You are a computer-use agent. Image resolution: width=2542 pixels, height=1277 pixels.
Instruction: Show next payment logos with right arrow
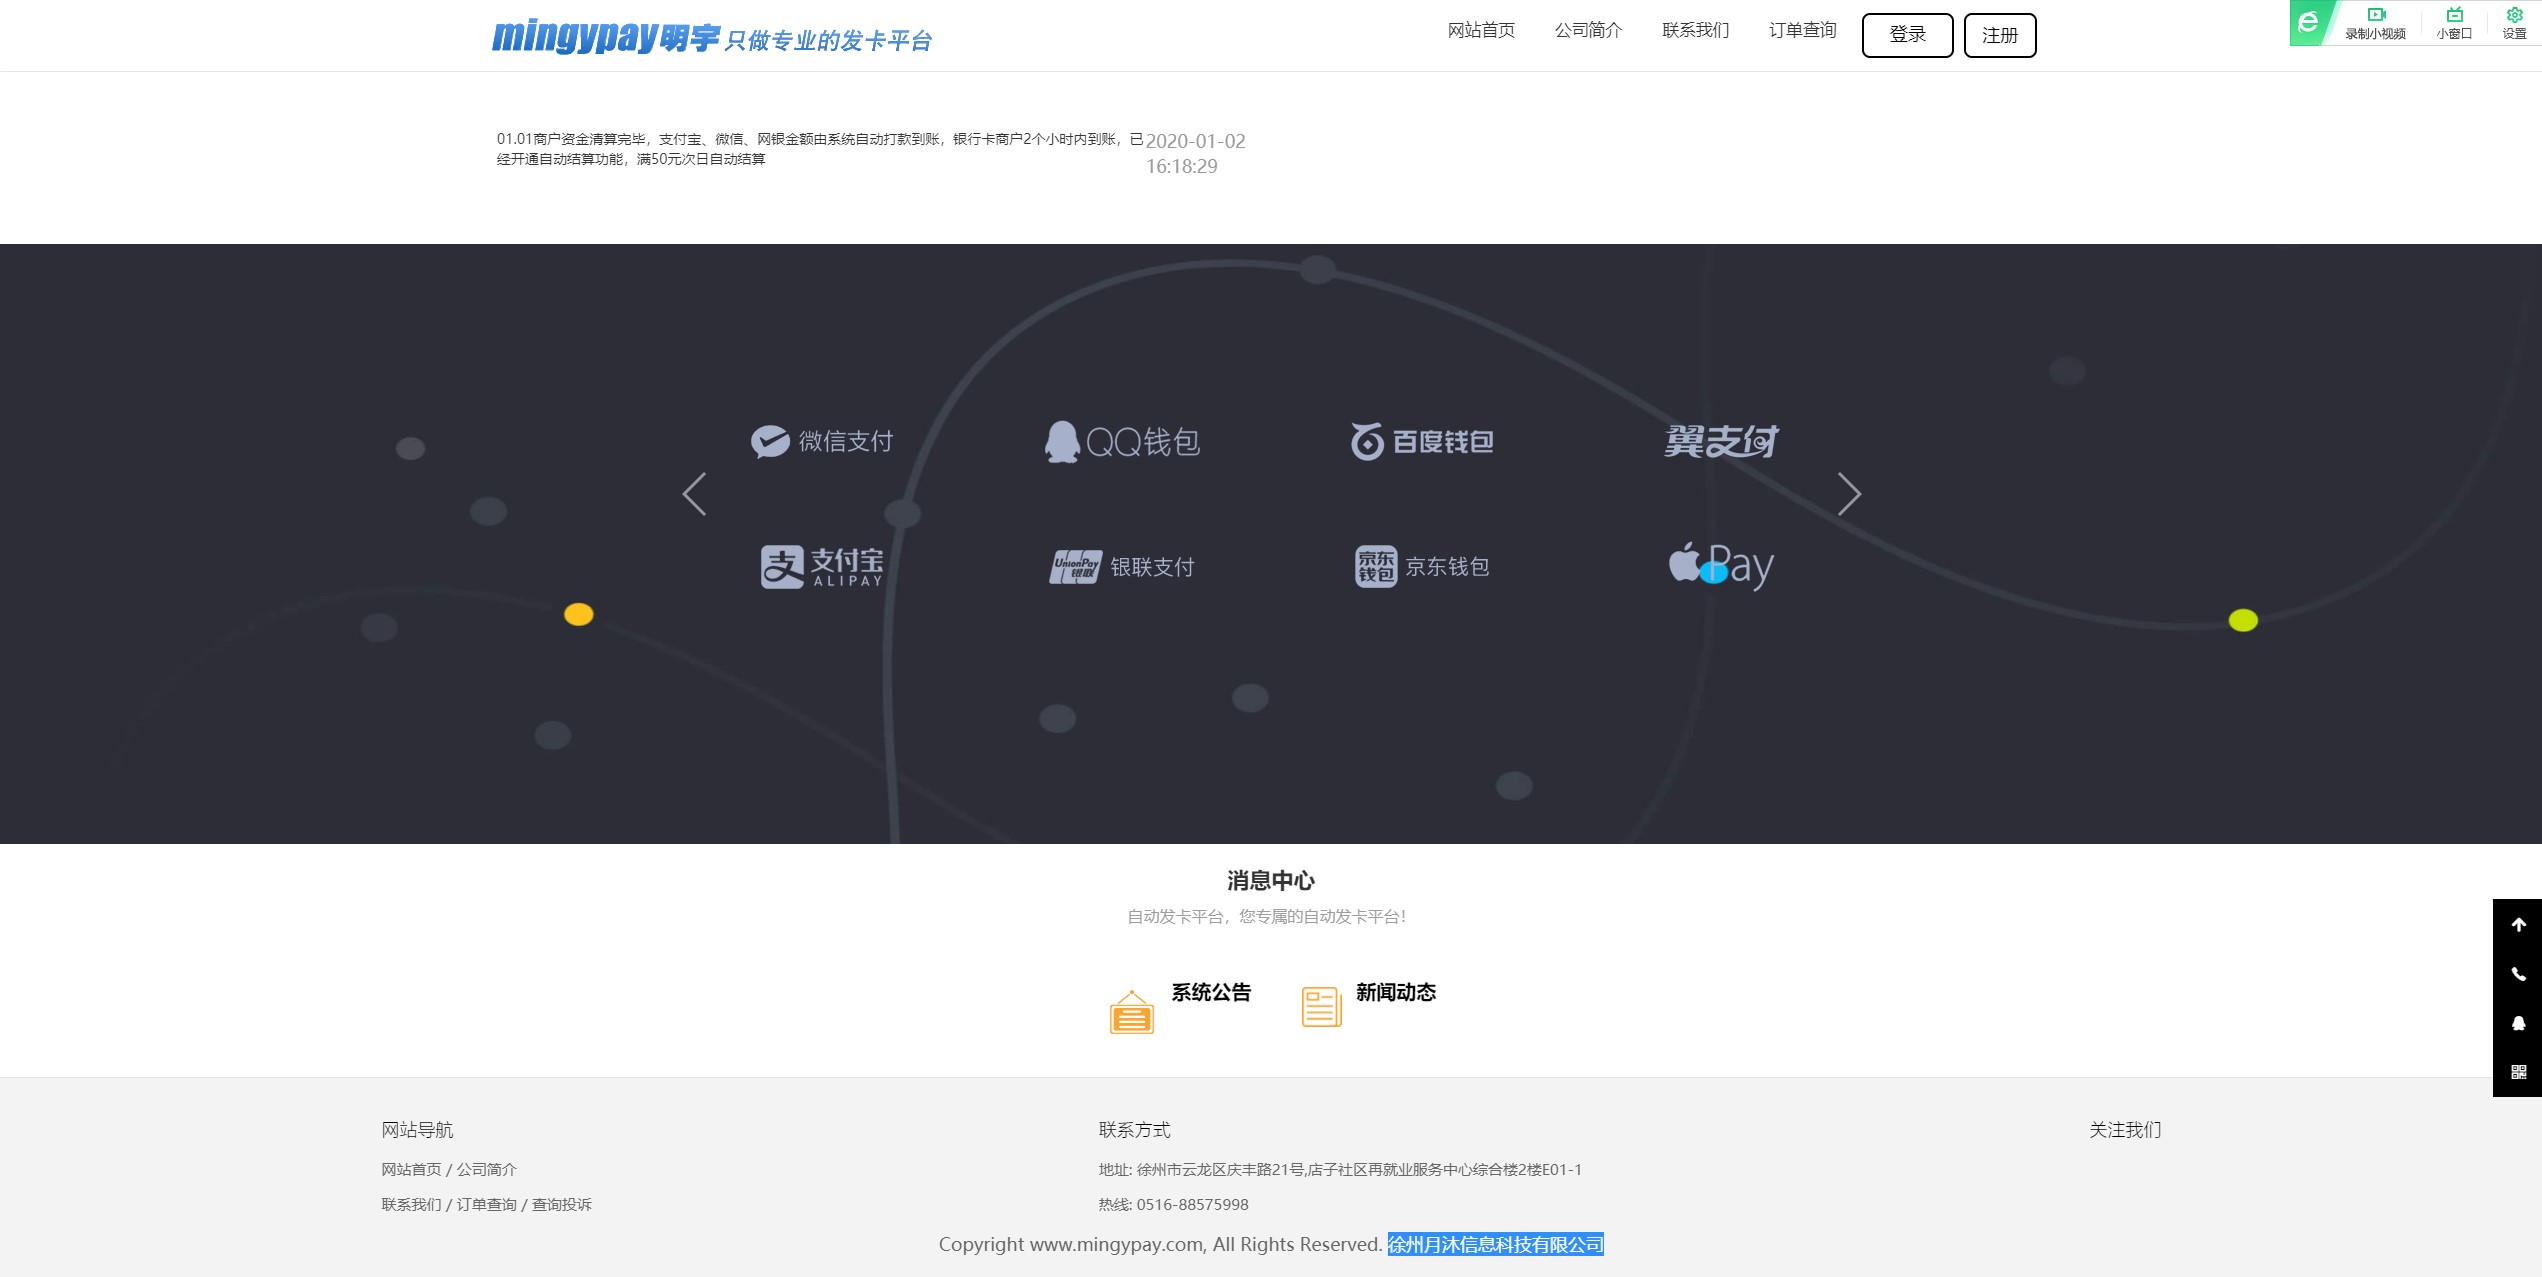point(1849,494)
